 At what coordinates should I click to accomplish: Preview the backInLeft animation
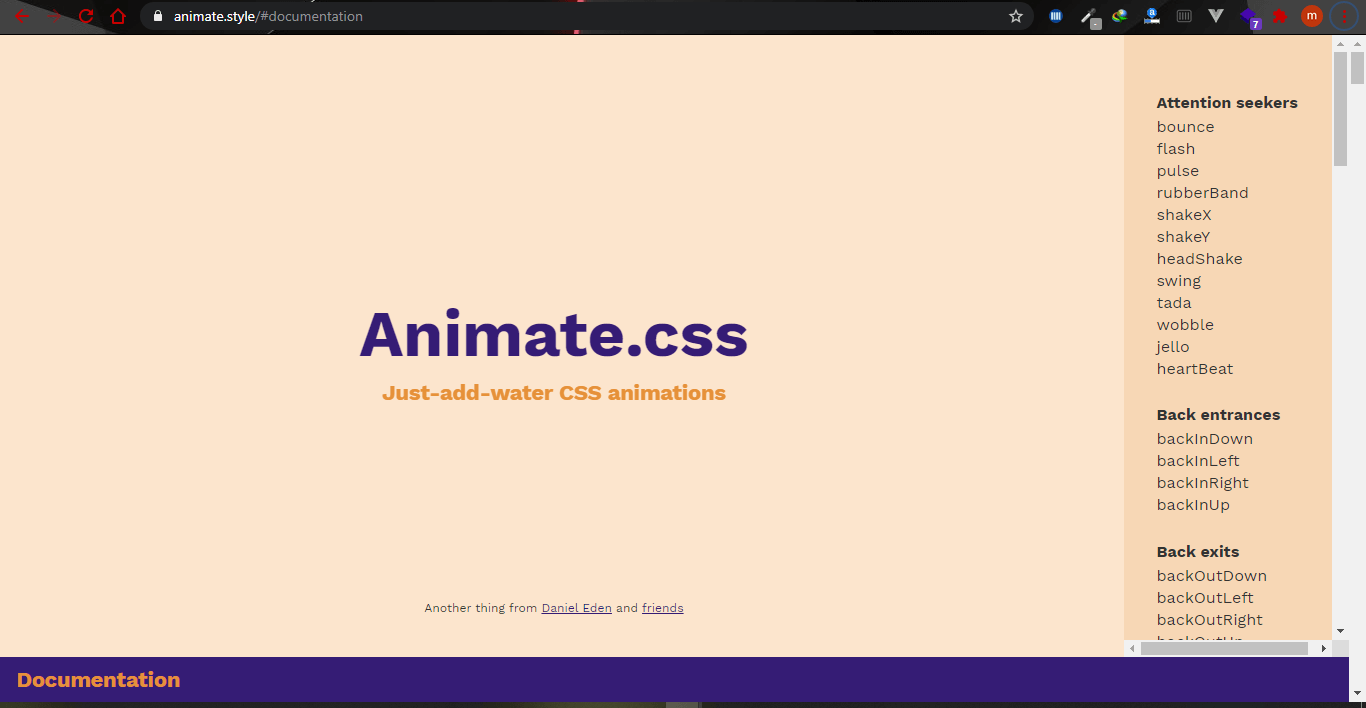(1198, 461)
